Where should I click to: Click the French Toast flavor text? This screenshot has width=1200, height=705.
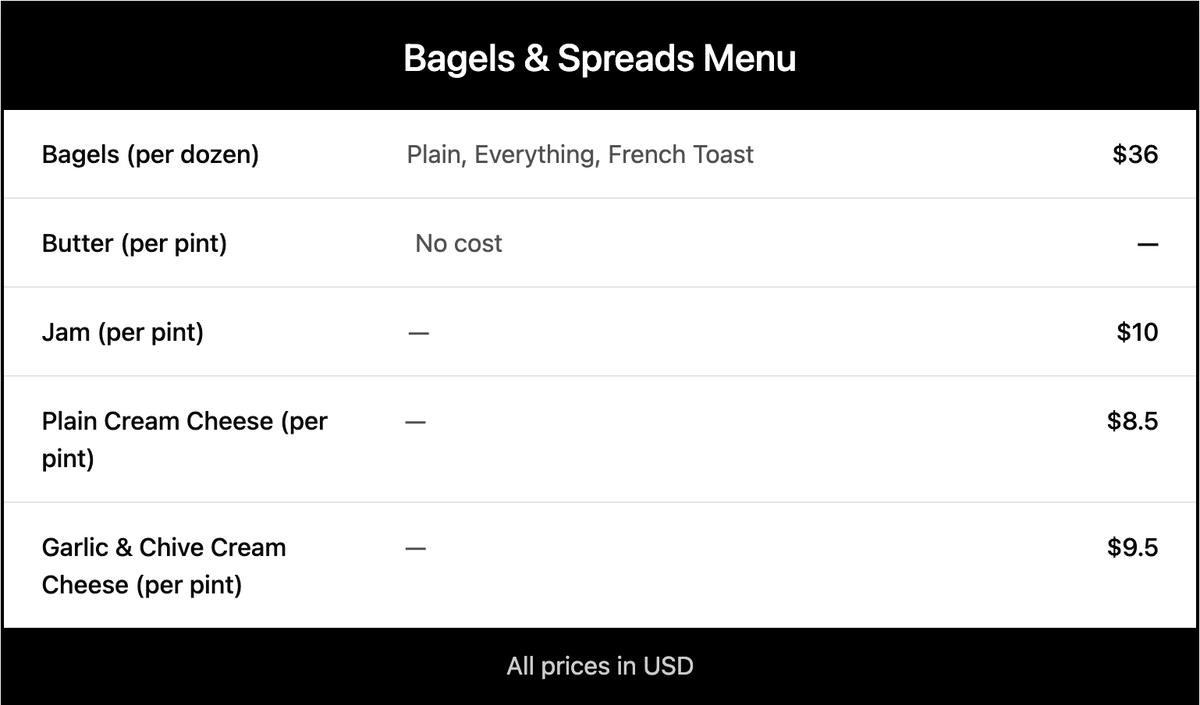(681, 155)
